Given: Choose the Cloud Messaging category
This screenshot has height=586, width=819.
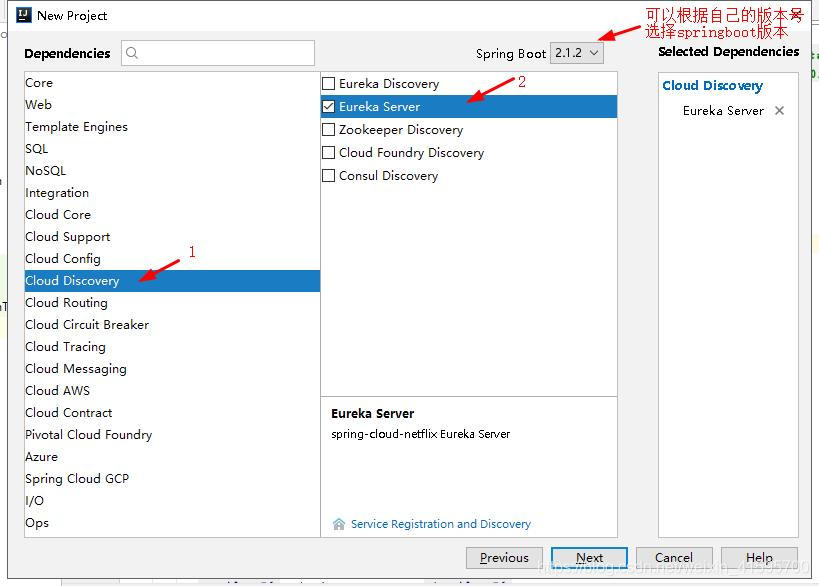Looking at the screenshot, I should 172,369.
